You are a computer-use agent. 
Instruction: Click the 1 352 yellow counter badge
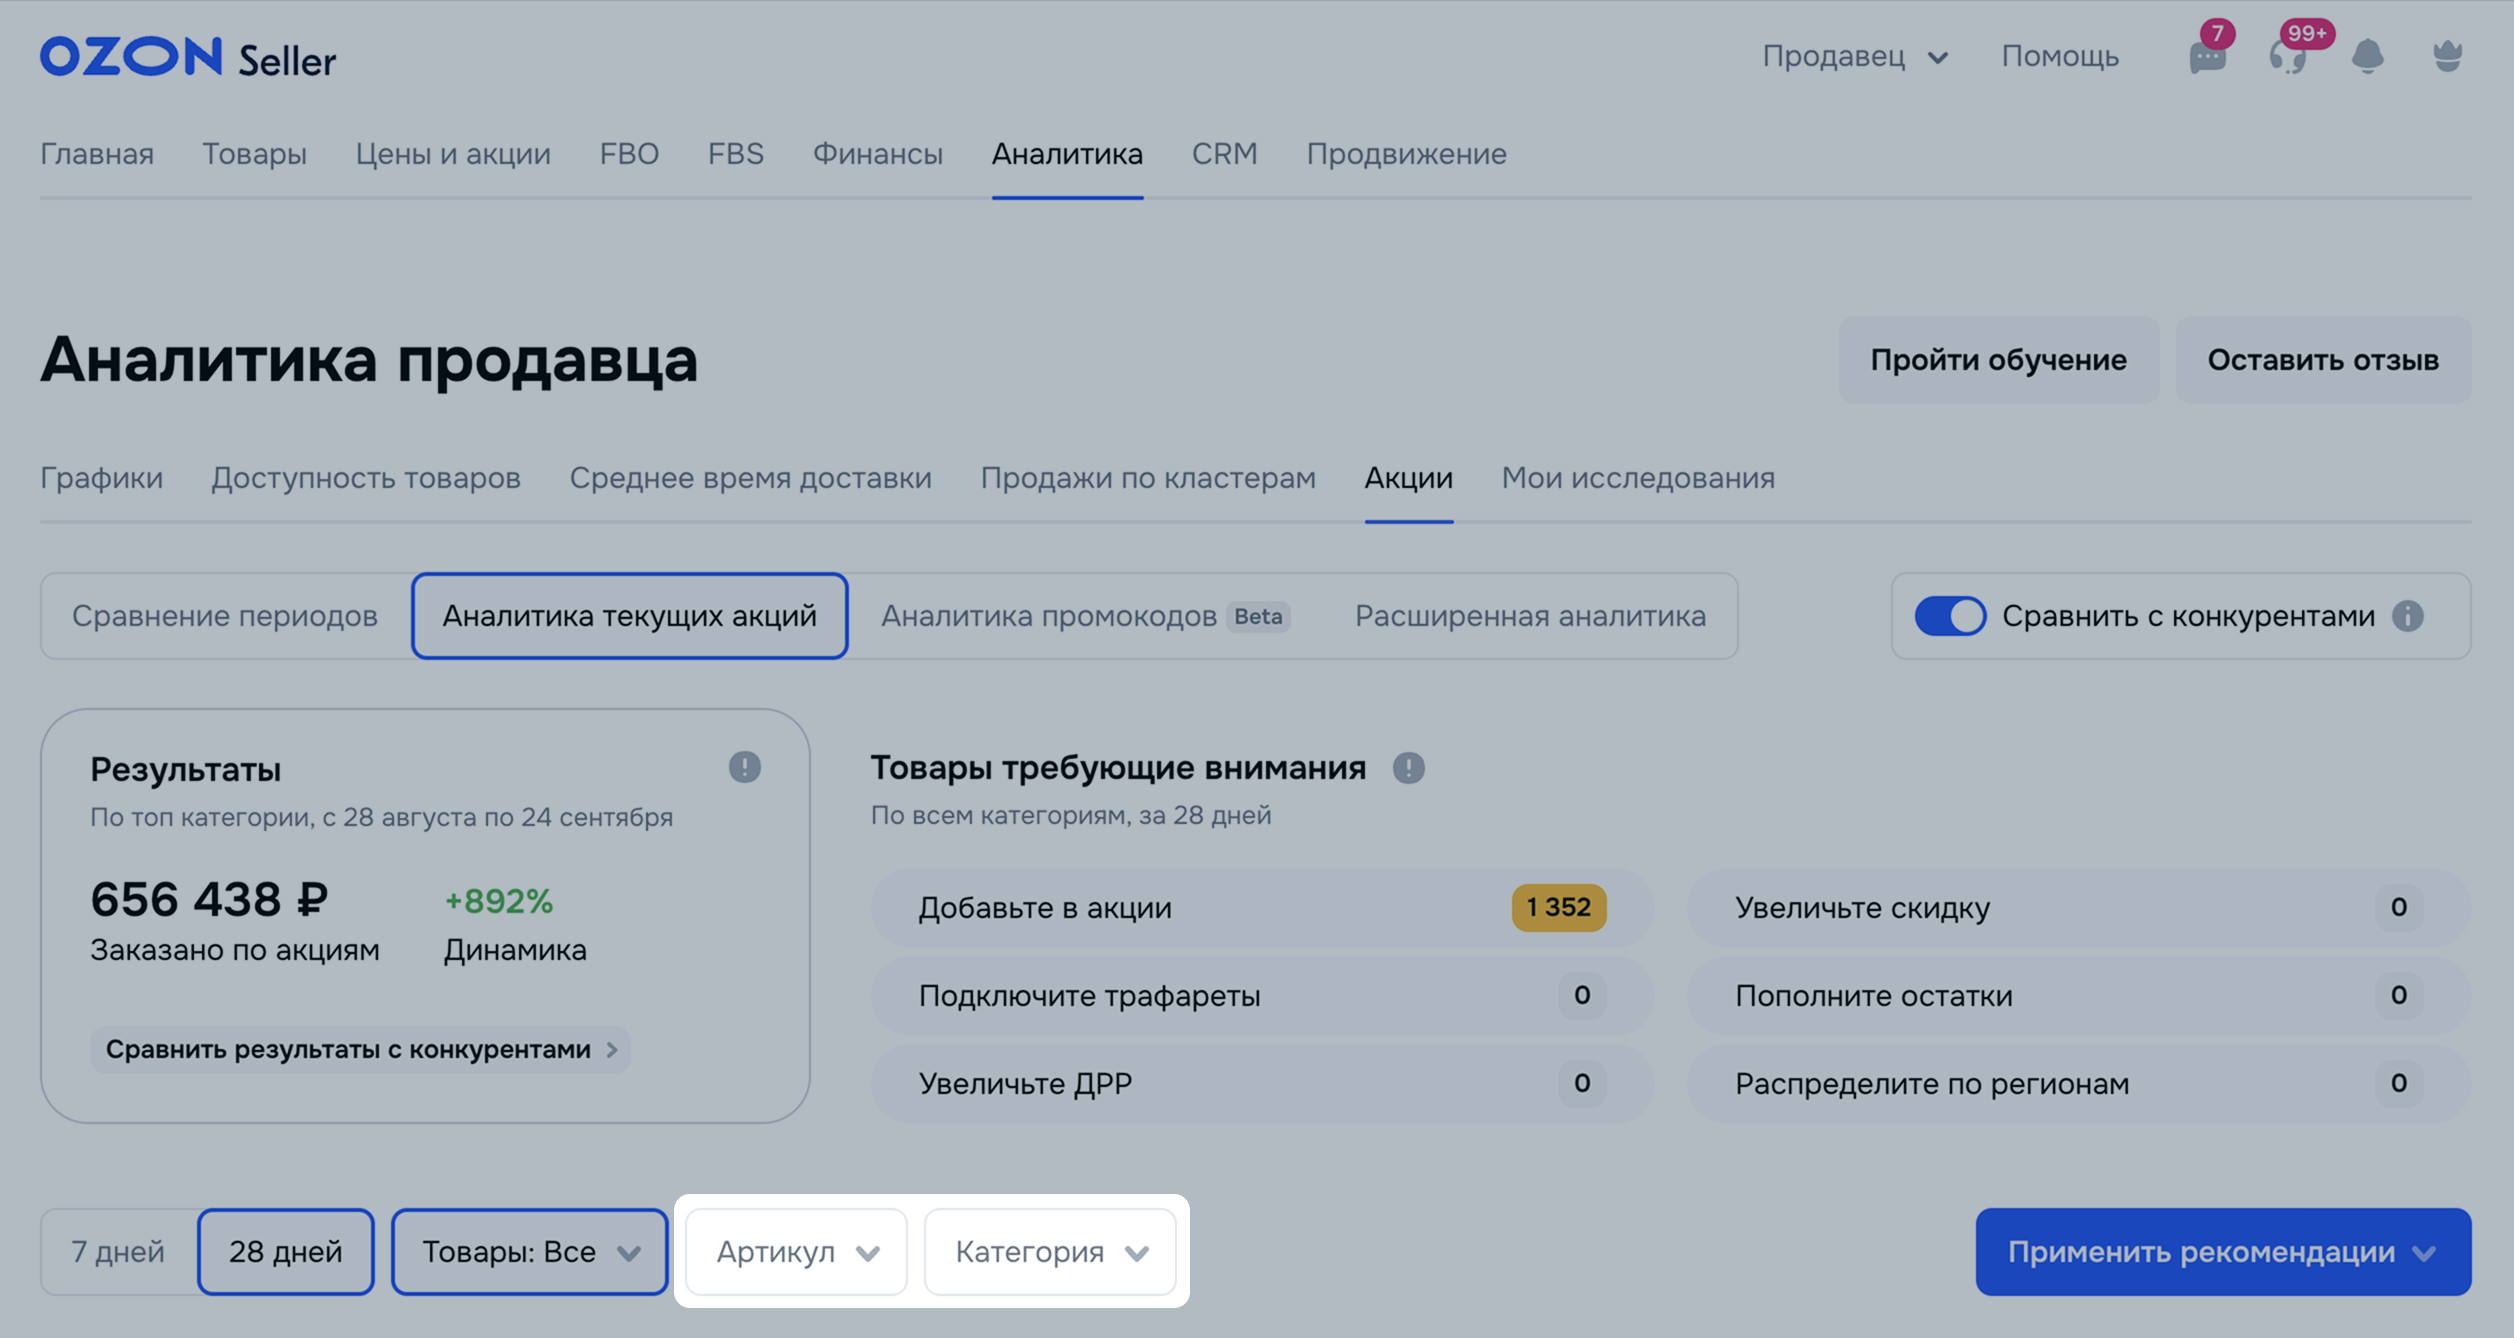[x=1558, y=907]
